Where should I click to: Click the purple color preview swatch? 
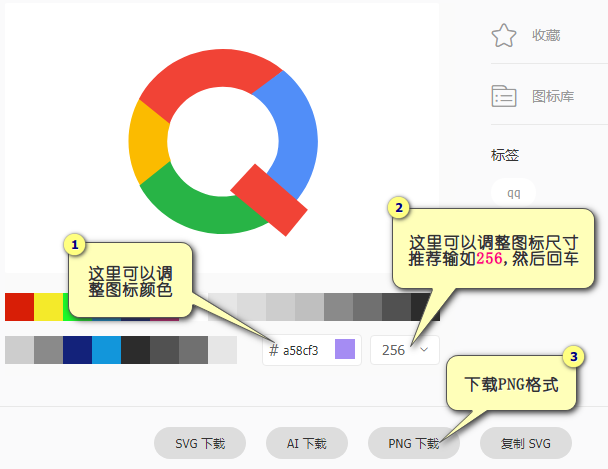pyautogui.click(x=345, y=350)
